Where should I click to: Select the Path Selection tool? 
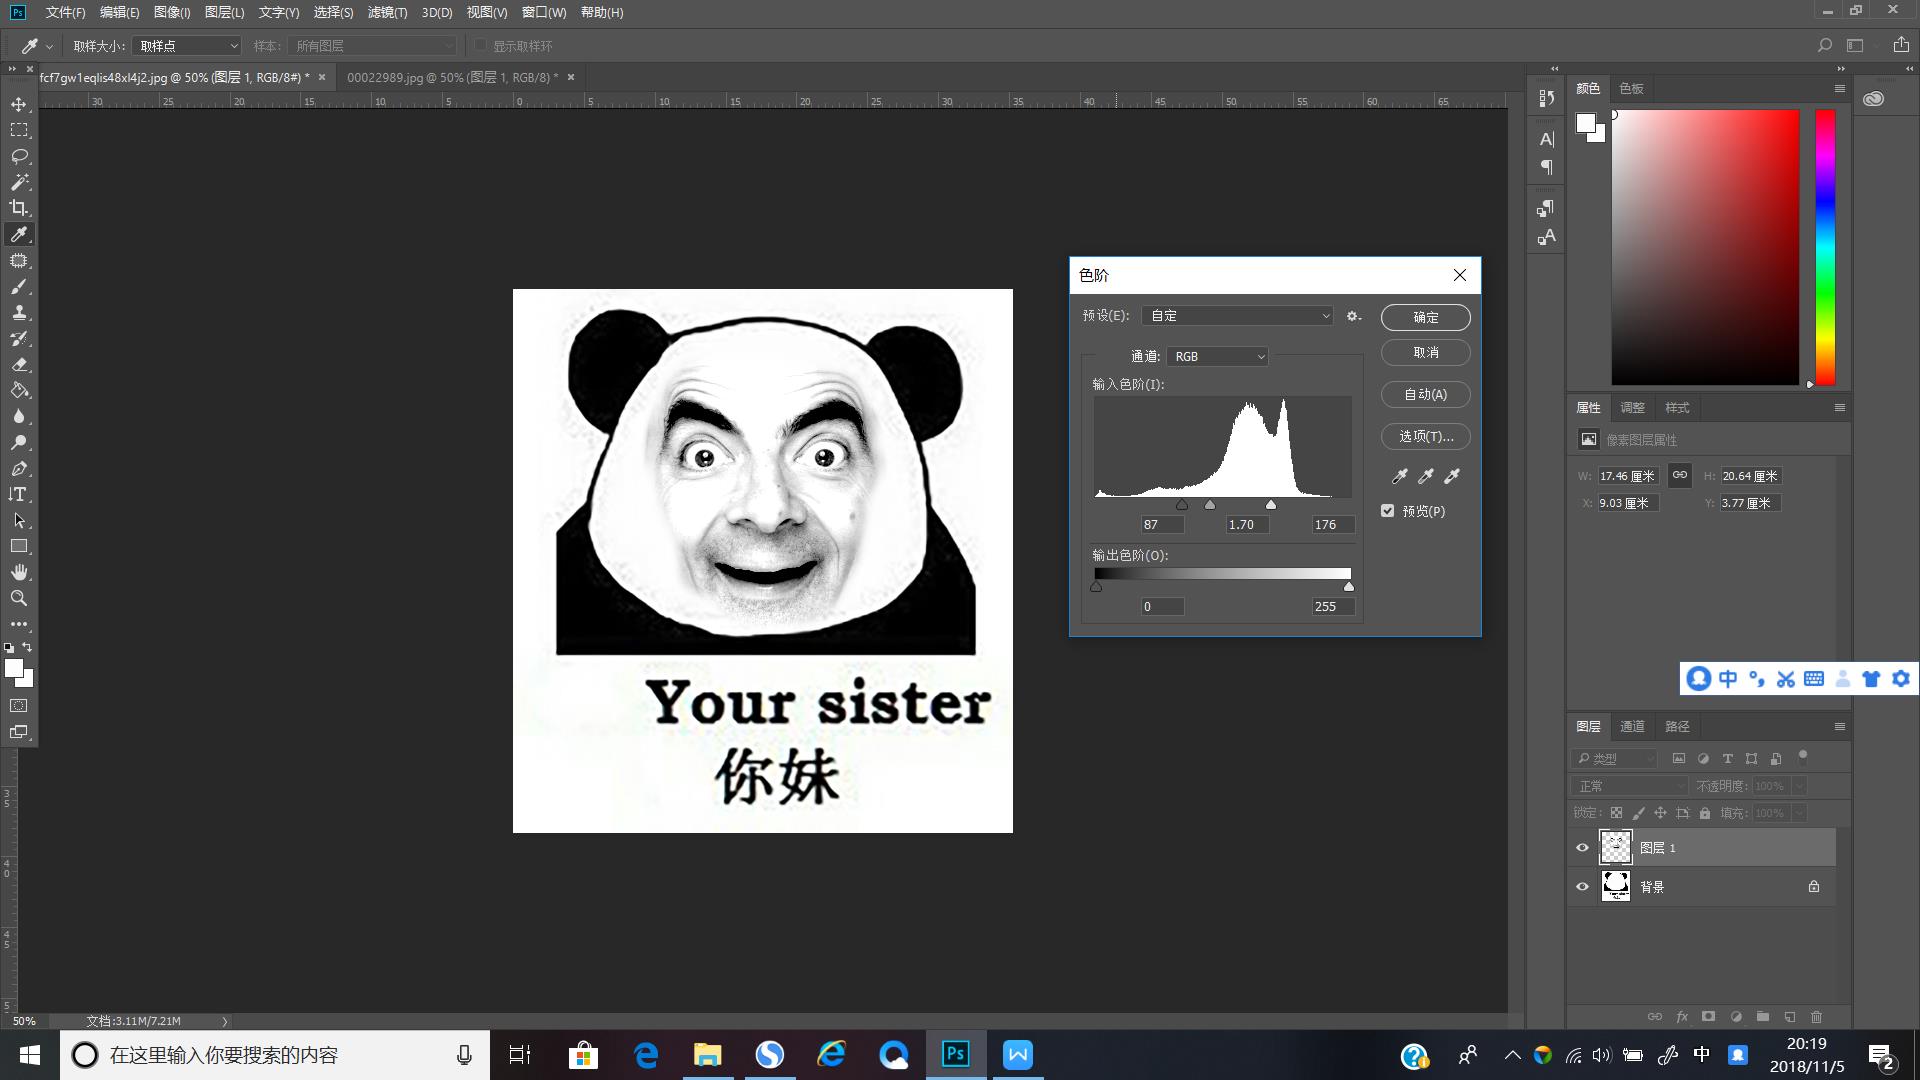pos(19,520)
